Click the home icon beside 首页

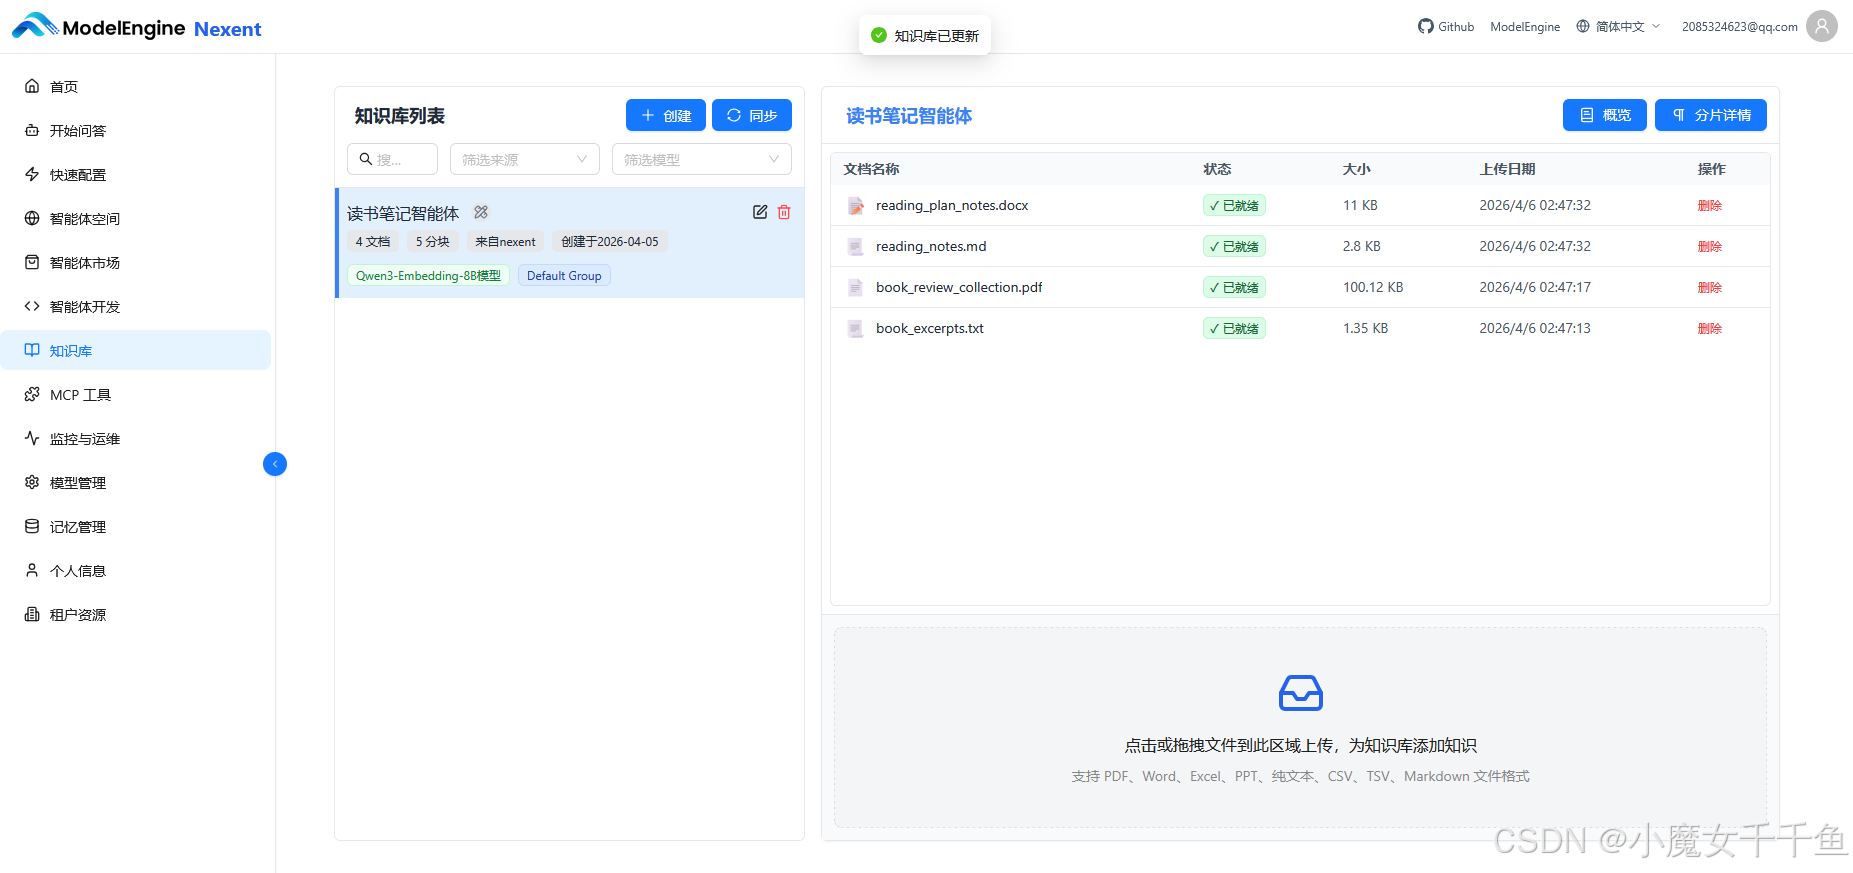(x=32, y=86)
